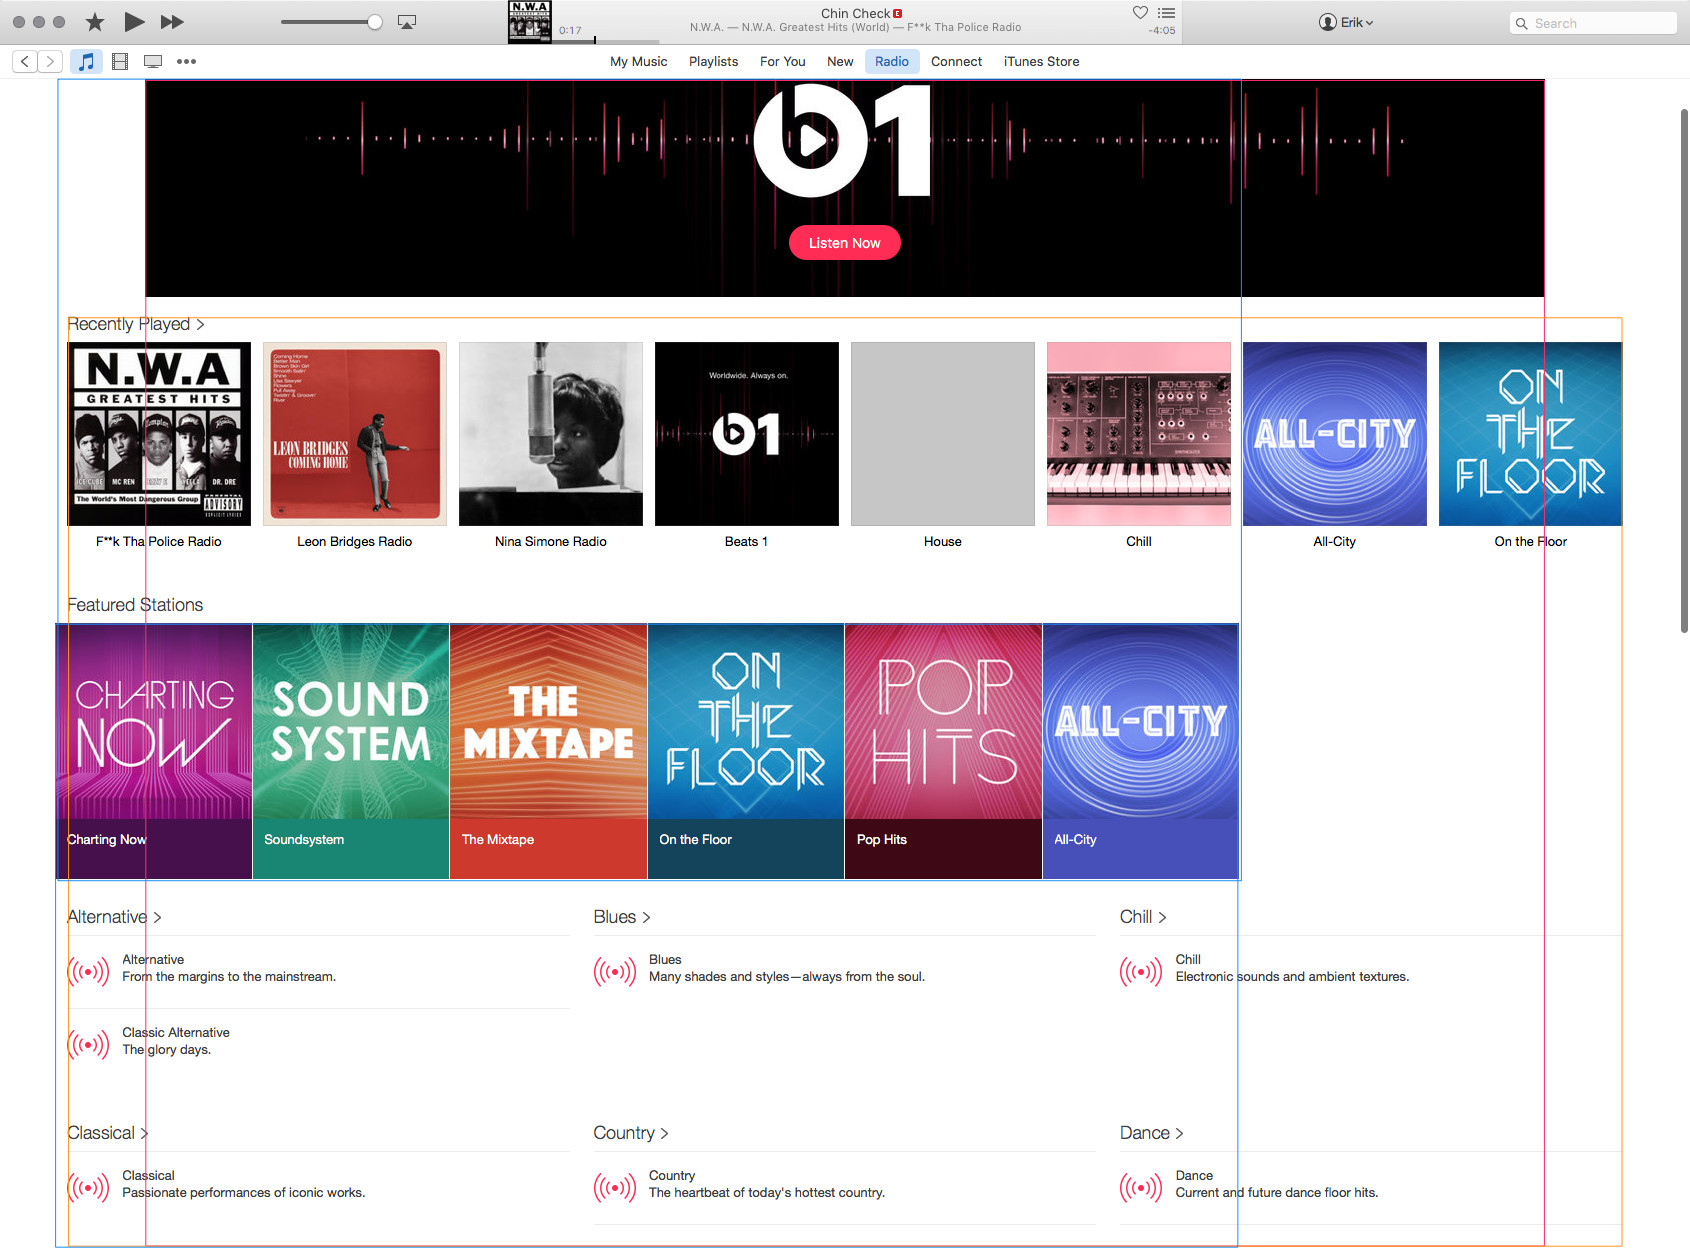
Task: Switch to the New tab
Action: point(840,61)
